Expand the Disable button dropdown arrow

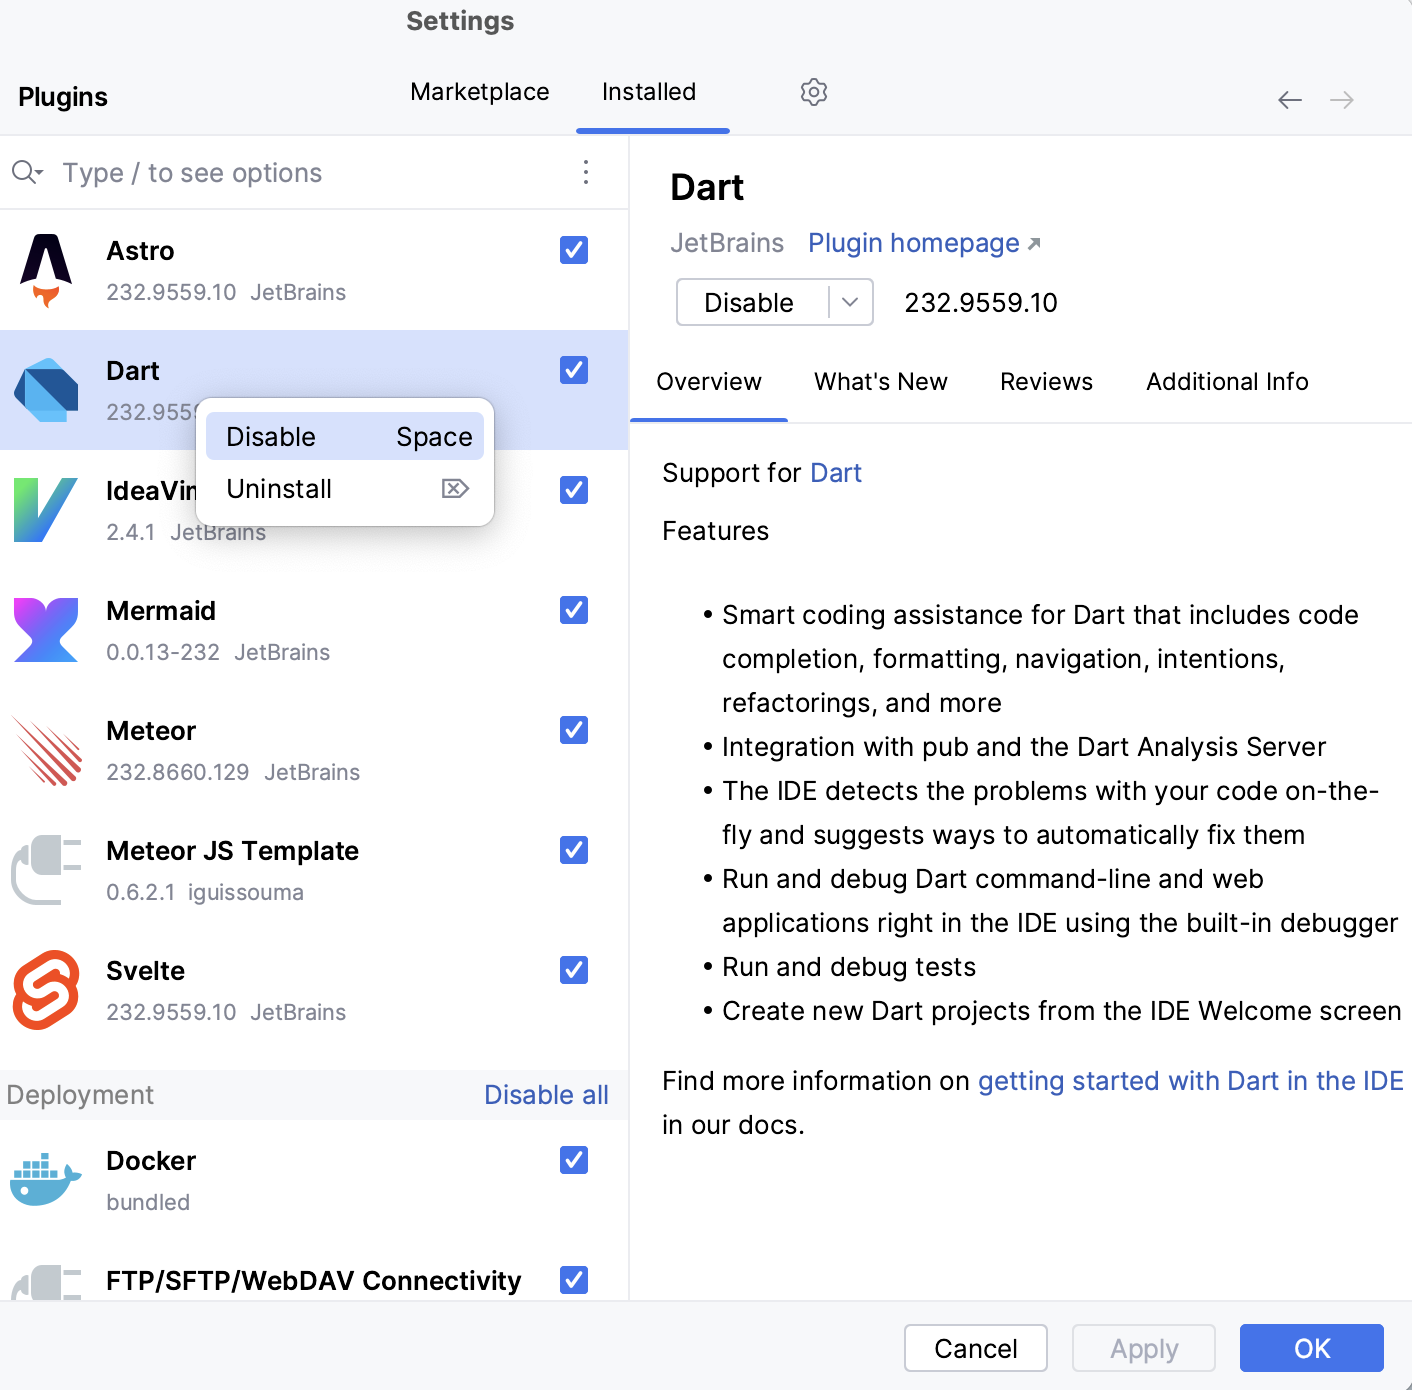(x=851, y=302)
